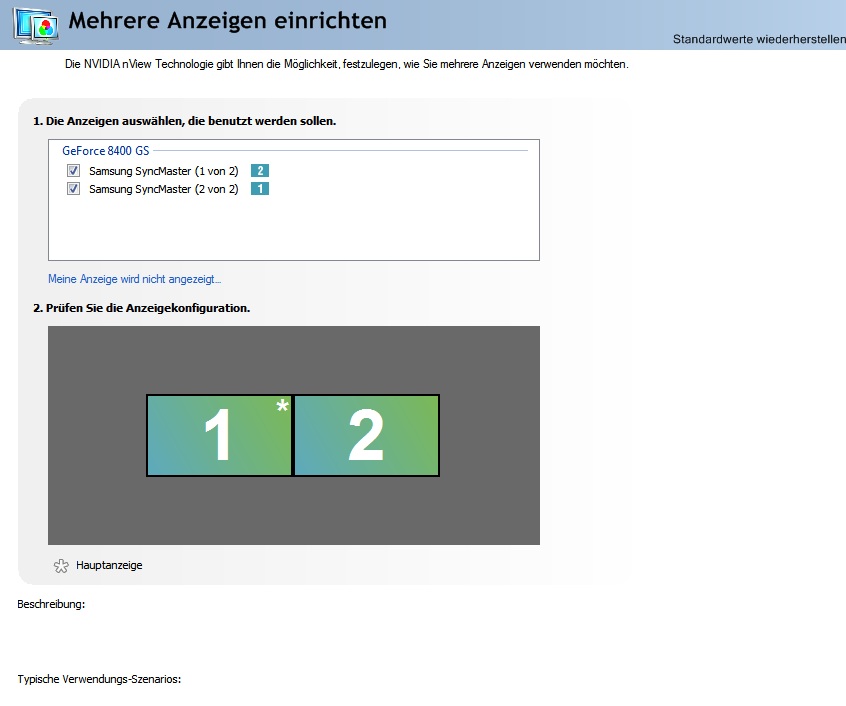The height and width of the screenshot is (706, 846).
Task: Click display badge 1 beside SyncMaster (2 von 2)
Action: [x=260, y=189]
